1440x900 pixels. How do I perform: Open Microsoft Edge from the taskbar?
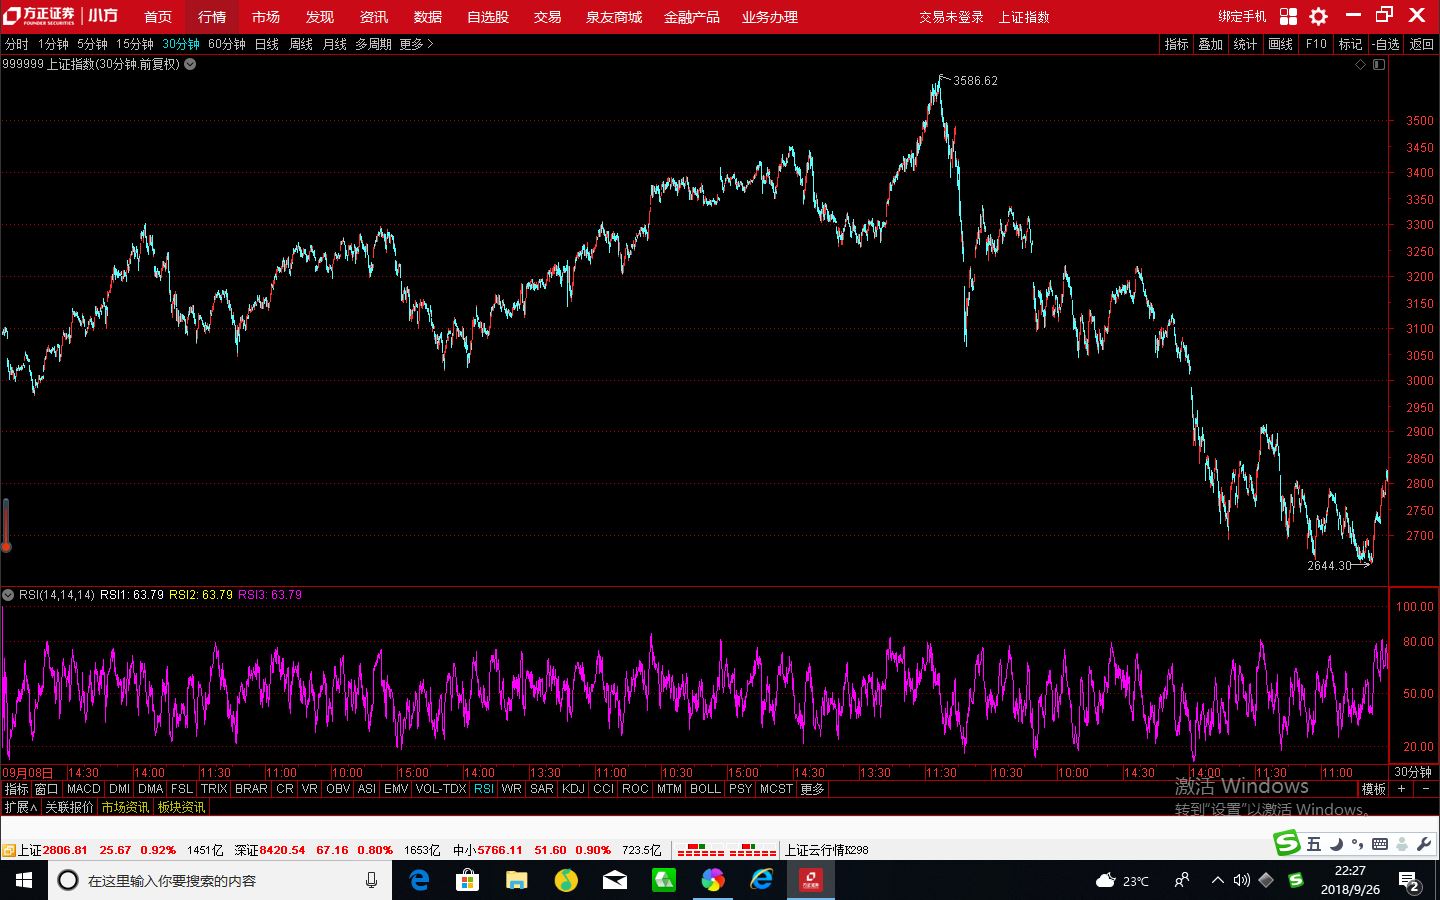[x=419, y=880]
